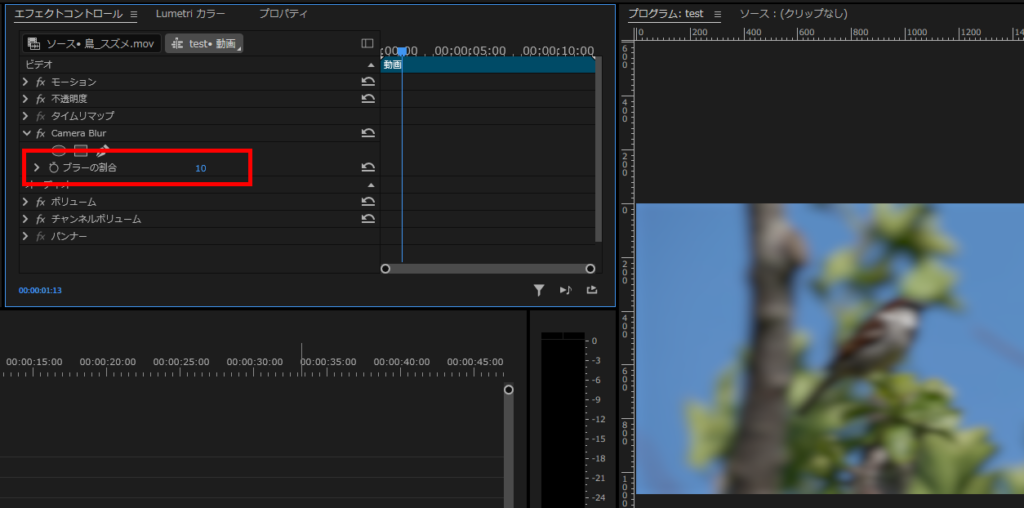
Task: Reset the Camera Blur effect
Action: tap(368, 133)
